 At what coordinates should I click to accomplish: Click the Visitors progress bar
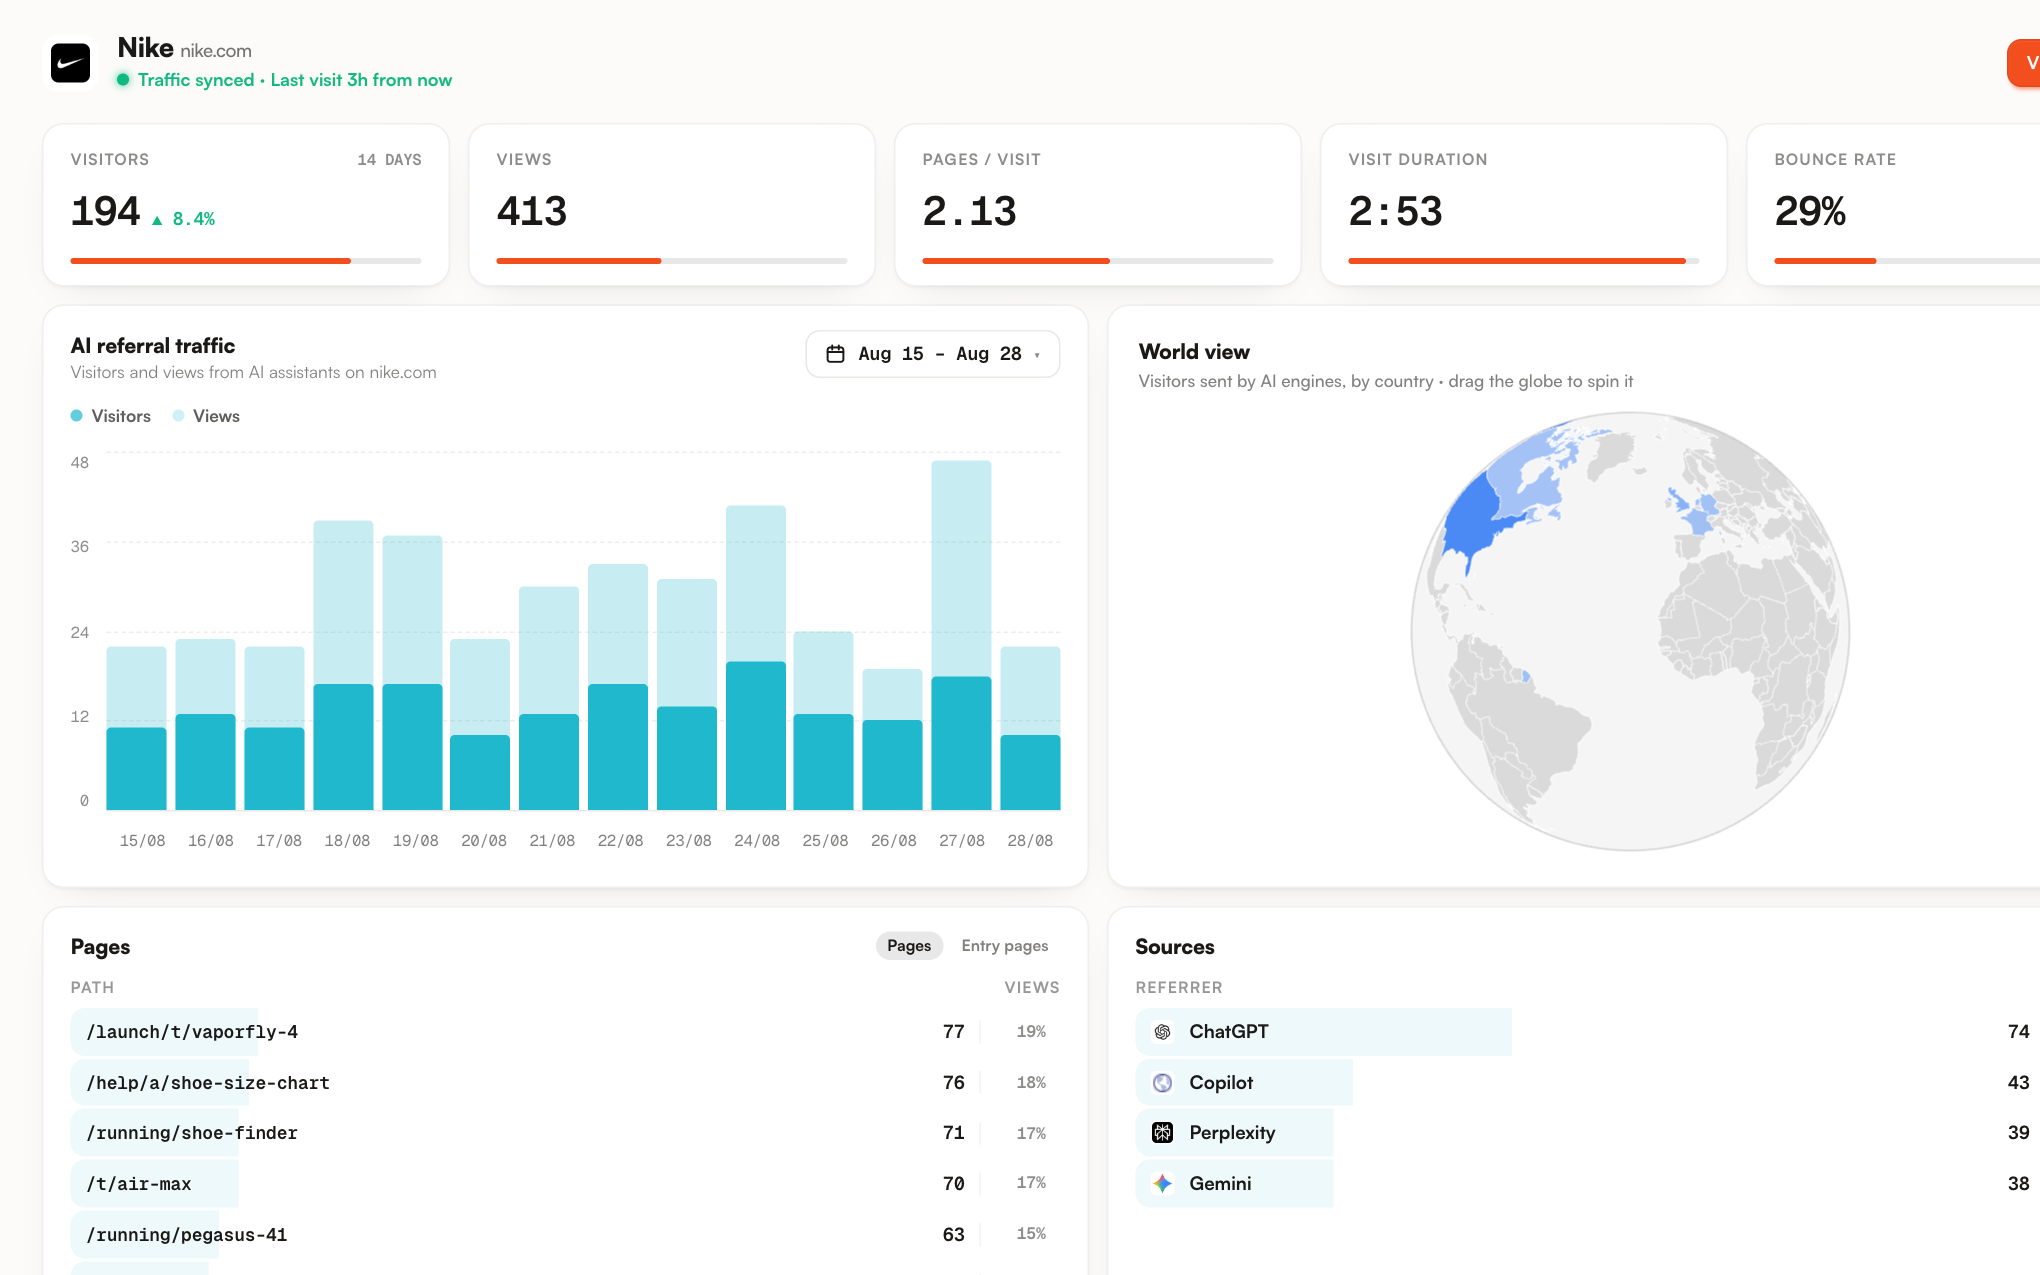[x=246, y=261]
